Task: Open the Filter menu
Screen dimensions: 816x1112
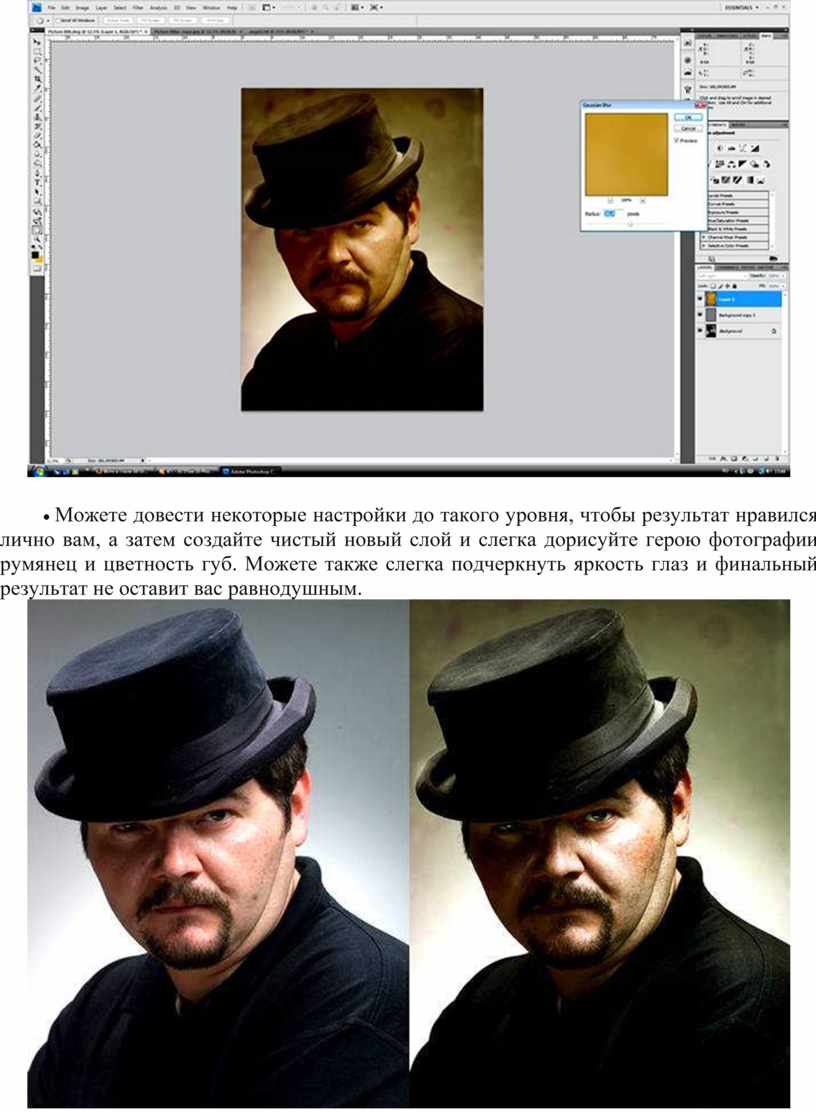Action: 138,7
